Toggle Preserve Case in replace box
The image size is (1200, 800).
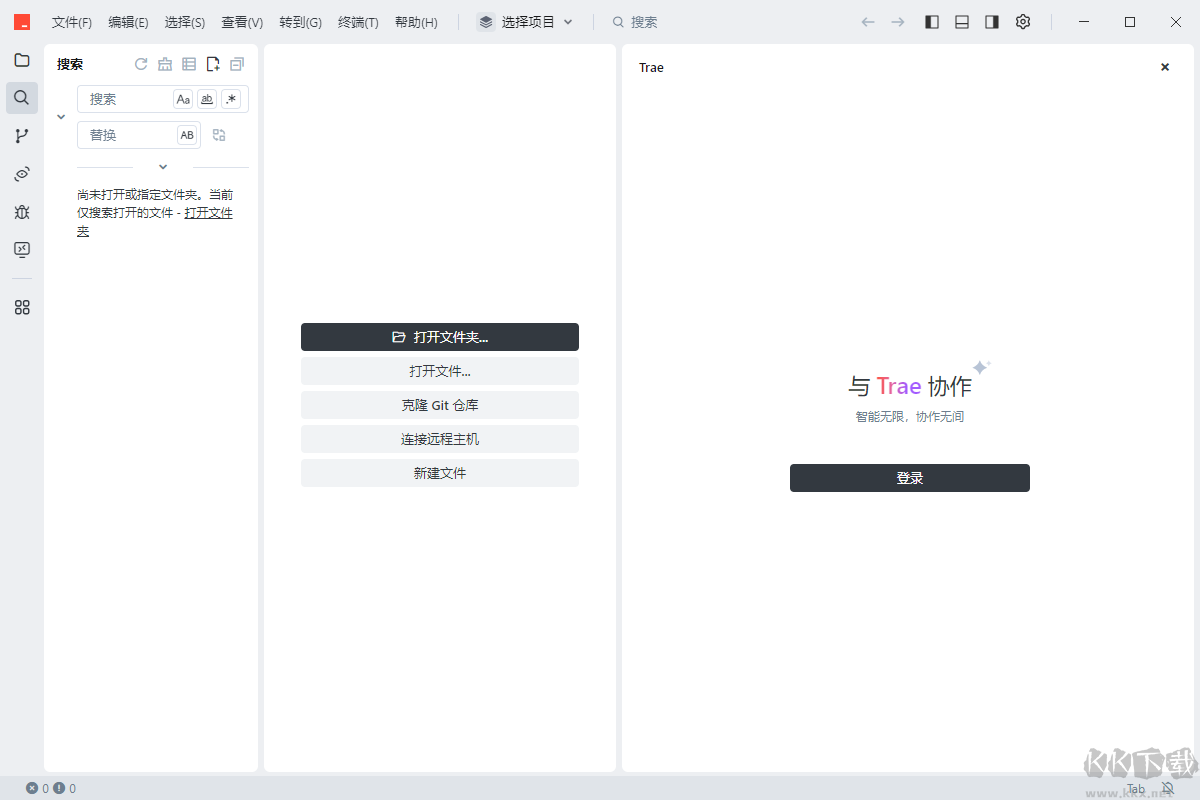(x=187, y=135)
